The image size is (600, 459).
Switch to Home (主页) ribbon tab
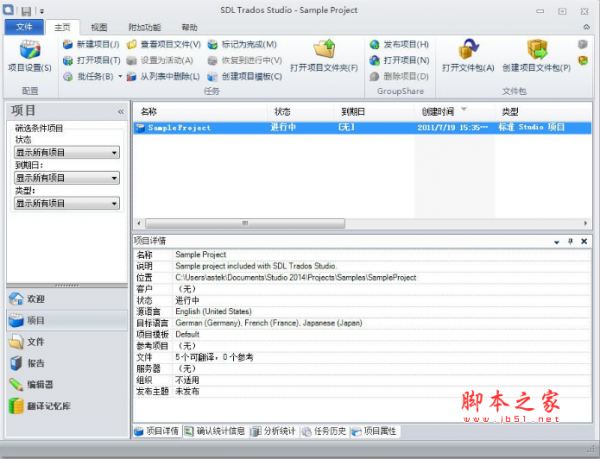click(x=62, y=27)
